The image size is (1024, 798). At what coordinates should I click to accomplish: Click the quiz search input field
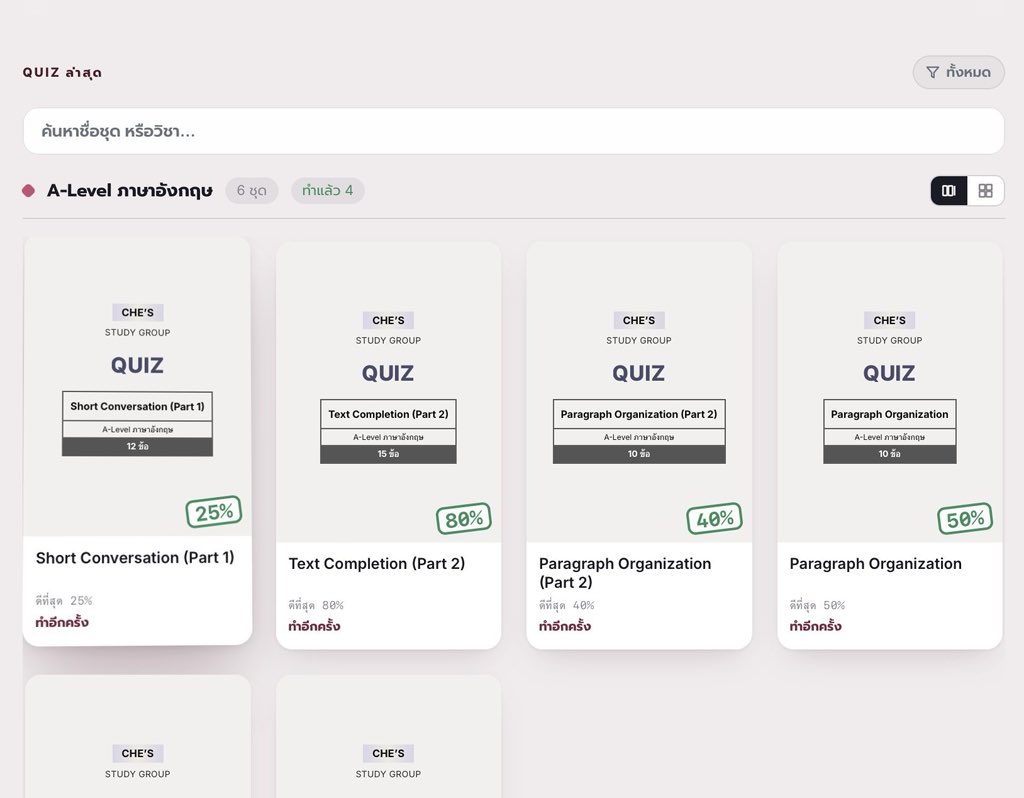click(x=513, y=131)
